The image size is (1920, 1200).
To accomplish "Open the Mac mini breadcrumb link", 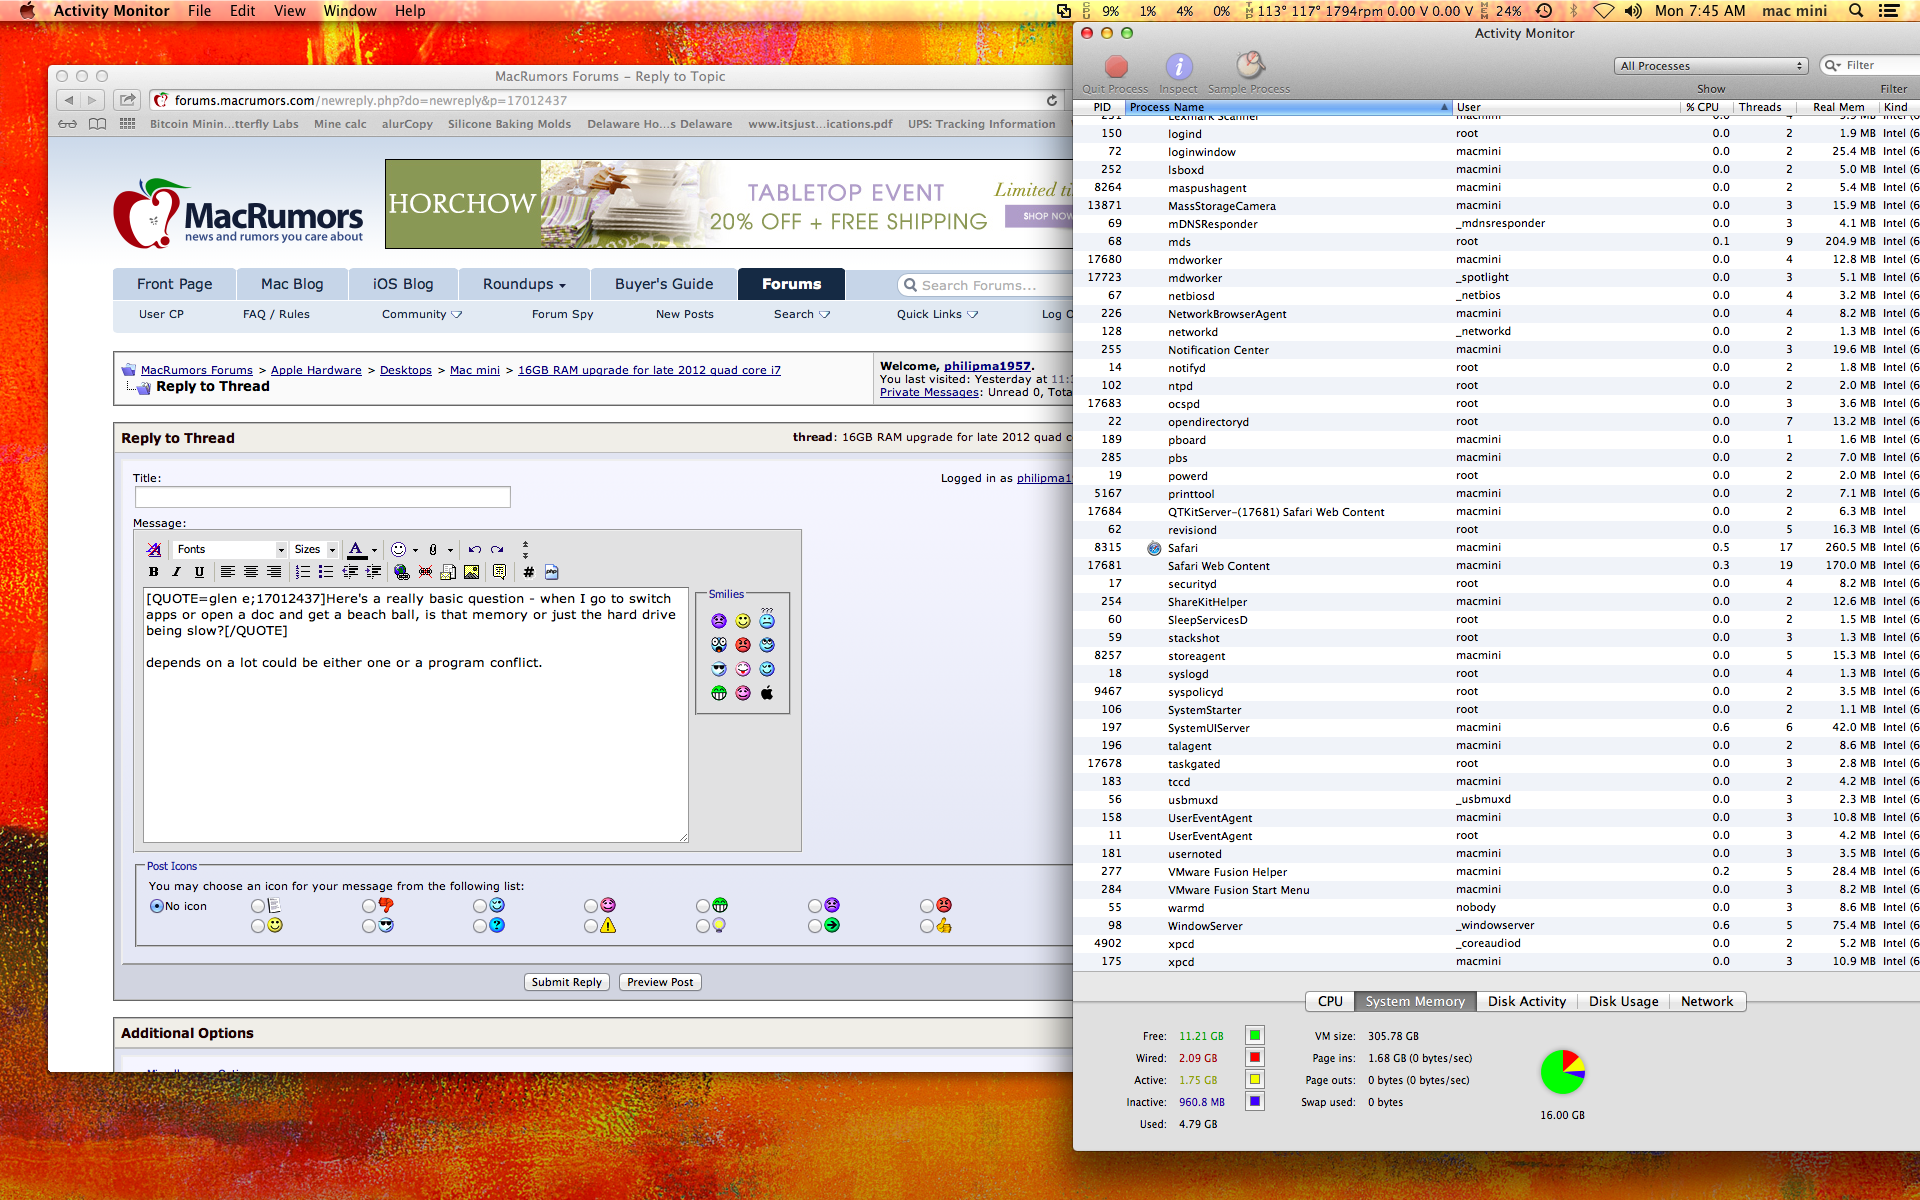I will (474, 370).
